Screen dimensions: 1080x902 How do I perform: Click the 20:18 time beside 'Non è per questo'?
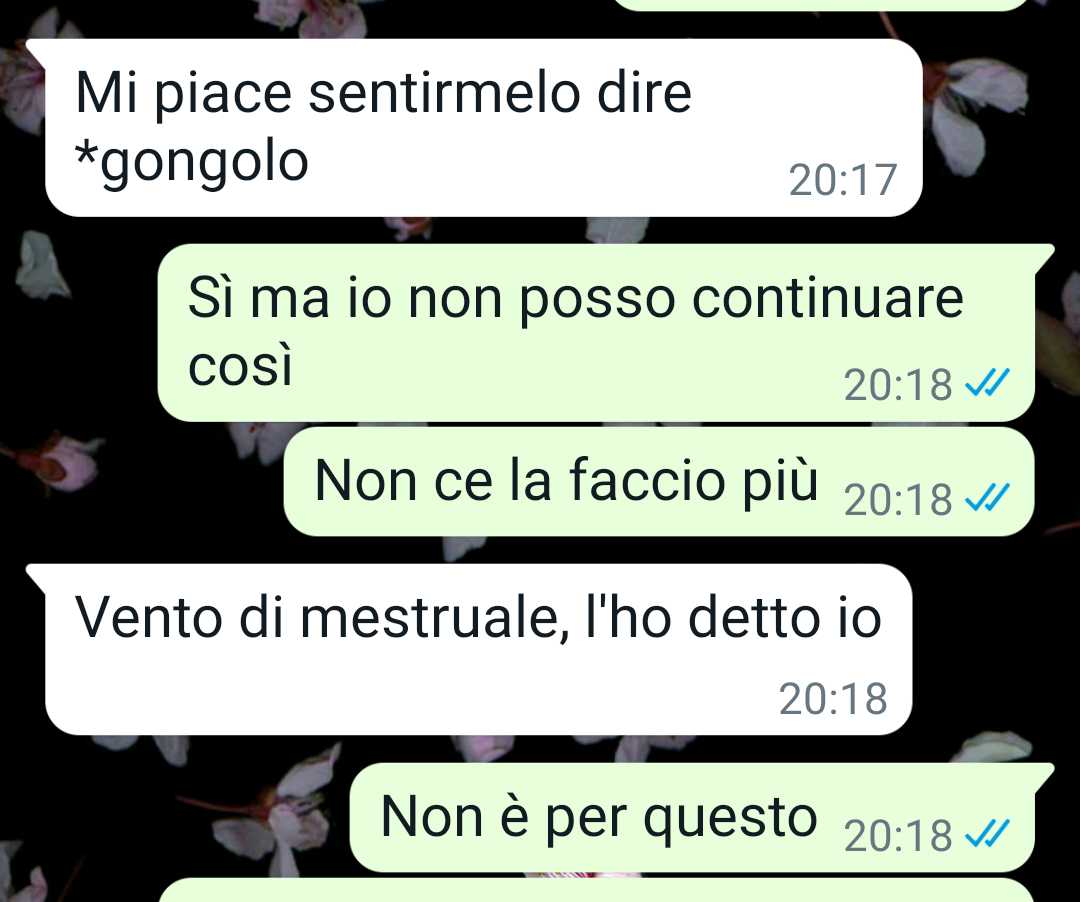pyautogui.click(x=898, y=836)
